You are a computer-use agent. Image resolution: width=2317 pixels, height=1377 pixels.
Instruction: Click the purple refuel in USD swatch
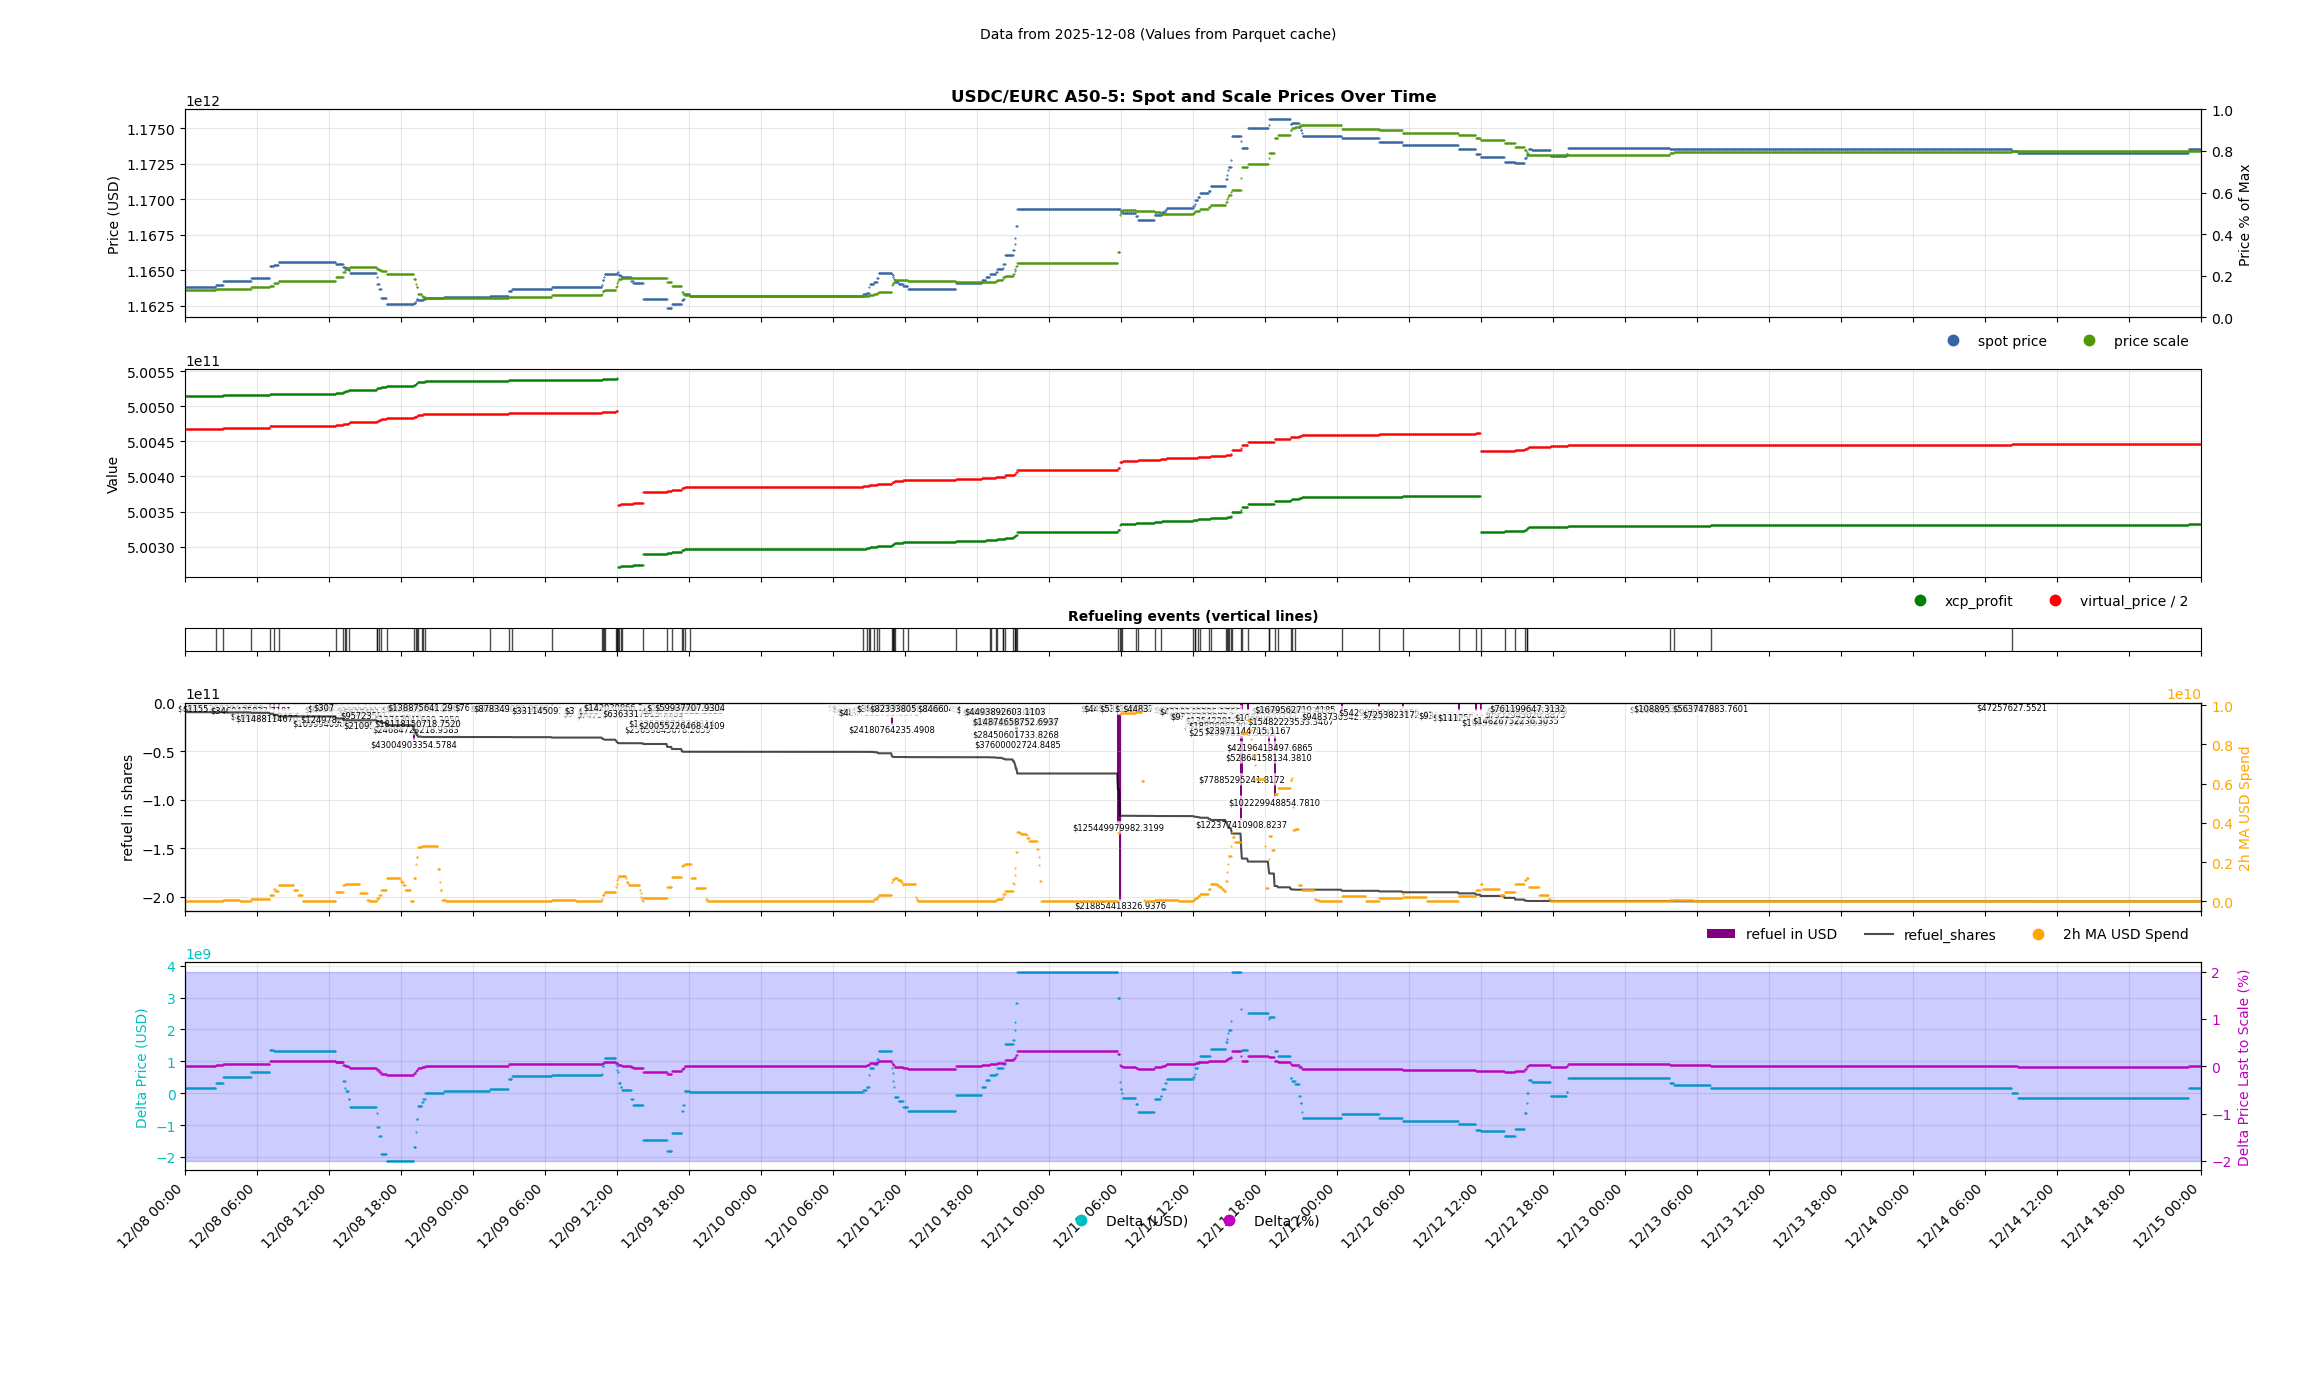(x=1720, y=934)
